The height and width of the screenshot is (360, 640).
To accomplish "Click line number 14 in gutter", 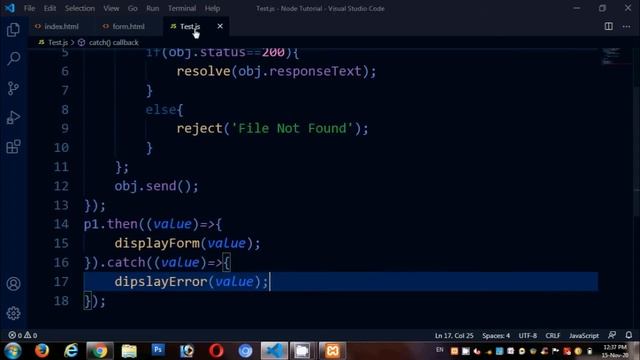I will pos(61,224).
